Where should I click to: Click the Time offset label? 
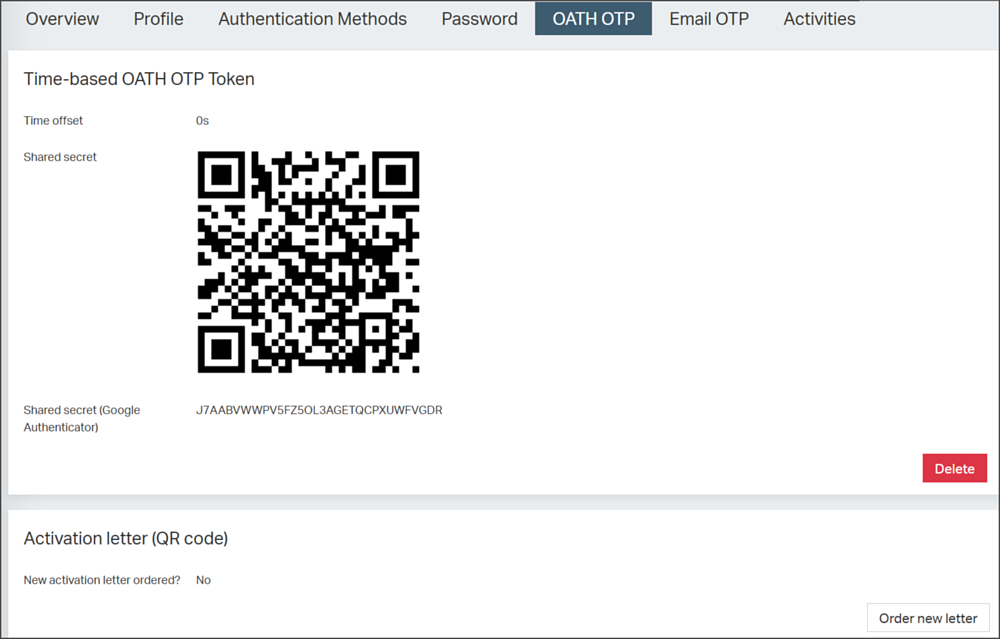tap(53, 121)
